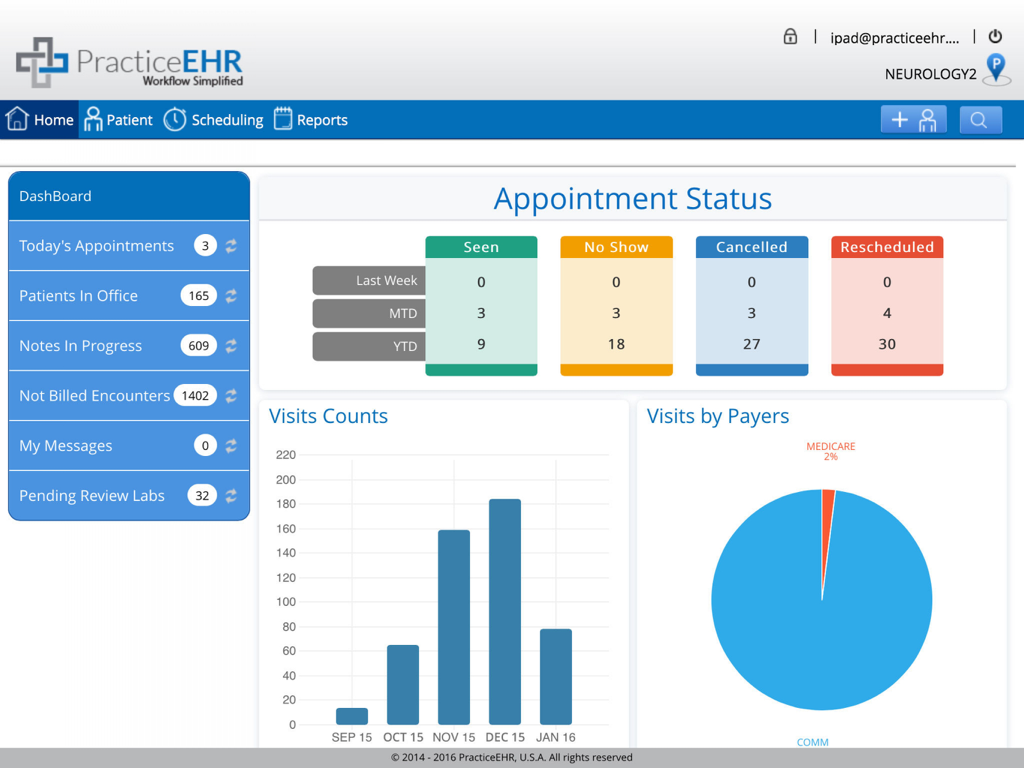
Task: Open the search tool in the toolbar
Action: coord(980,119)
